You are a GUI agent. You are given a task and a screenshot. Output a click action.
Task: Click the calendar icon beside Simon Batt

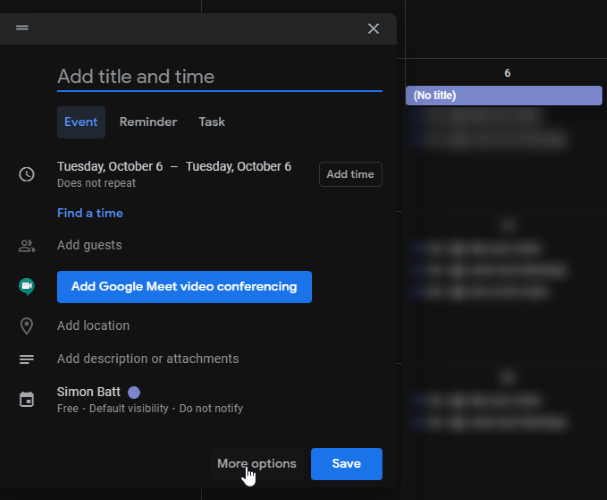pyautogui.click(x=27, y=399)
